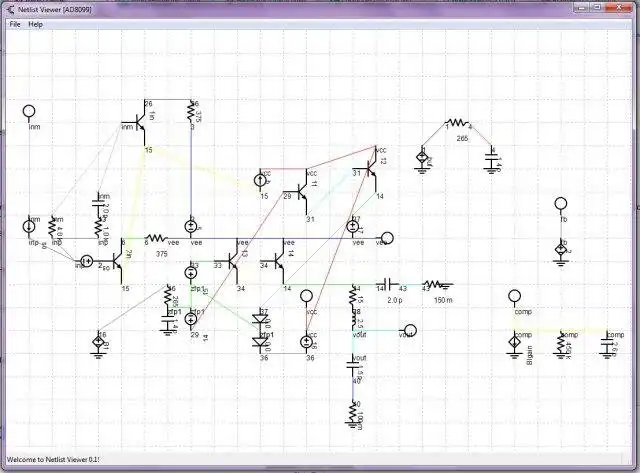This screenshot has width=640, height=473.
Task: Minimize the Netlist Viewer window
Action: click(581, 7)
